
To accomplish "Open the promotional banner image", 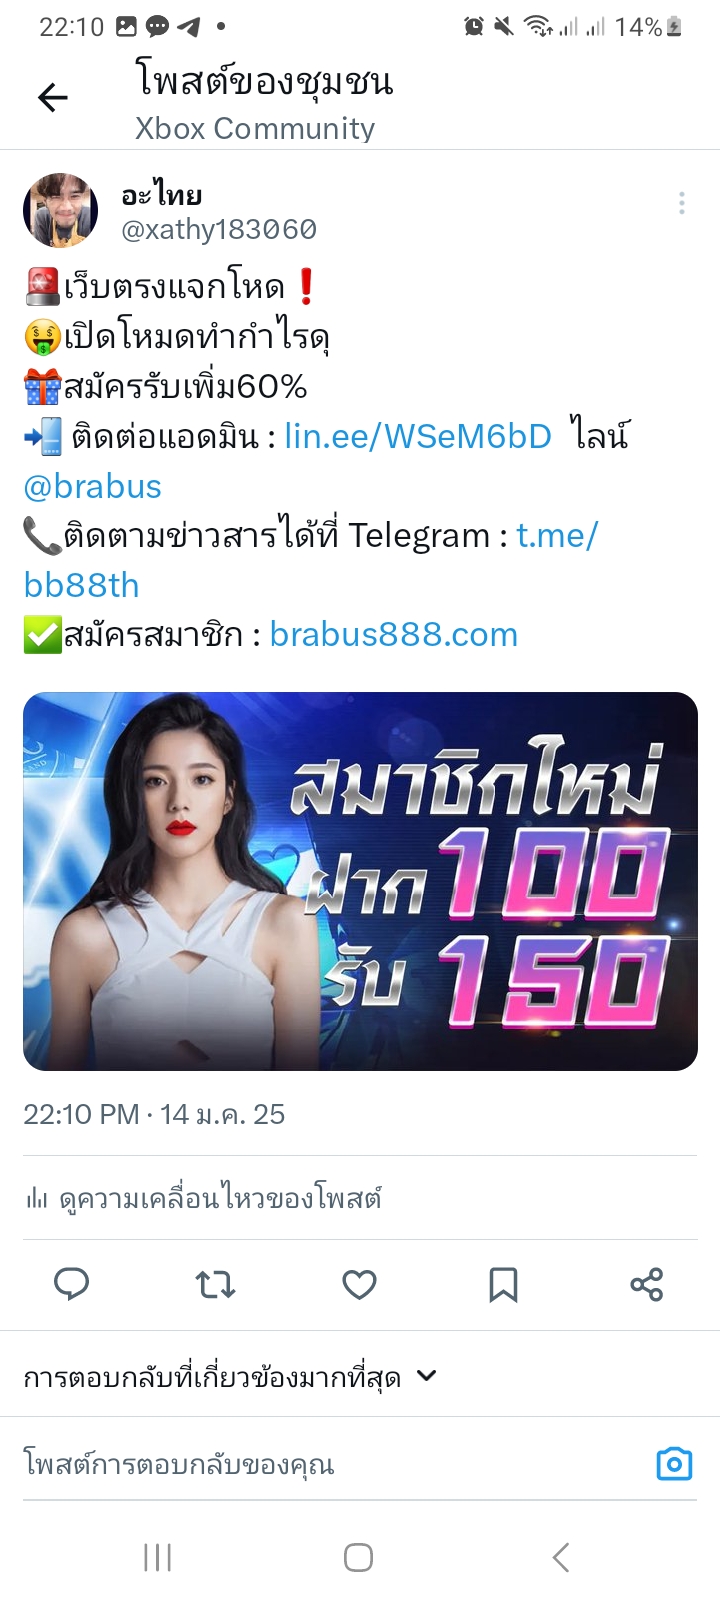I will pyautogui.click(x=360, y=881).
